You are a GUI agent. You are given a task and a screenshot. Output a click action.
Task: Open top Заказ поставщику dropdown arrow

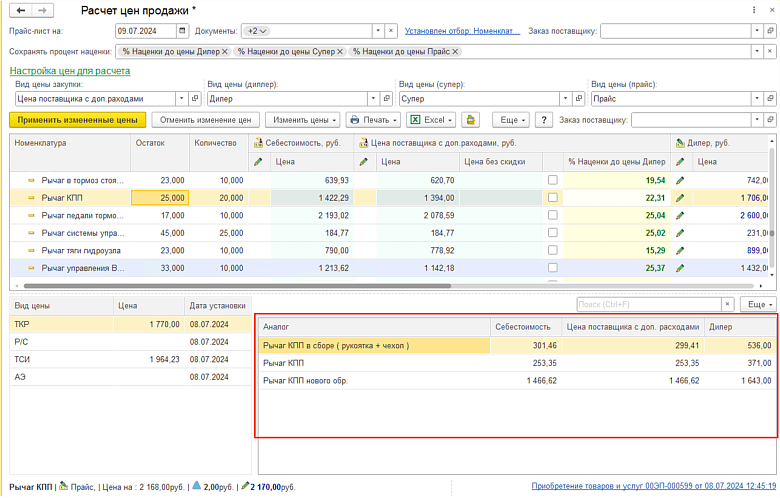coord(757,31)
